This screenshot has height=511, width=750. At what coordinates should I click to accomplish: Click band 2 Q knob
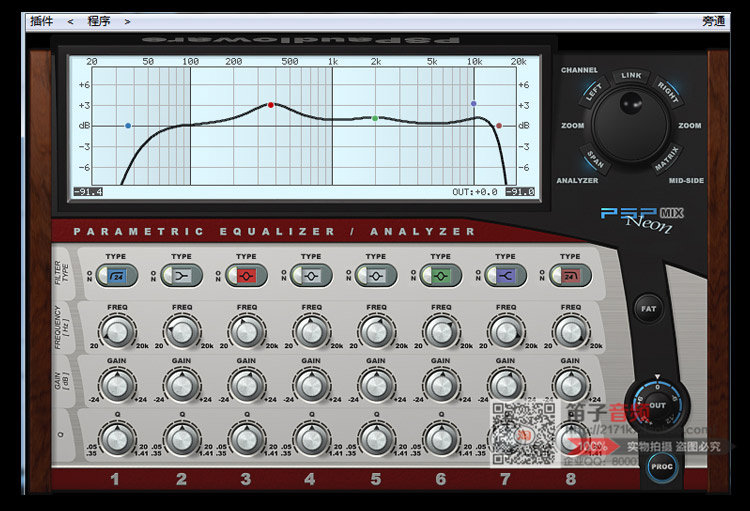click(x=182, y=439)
